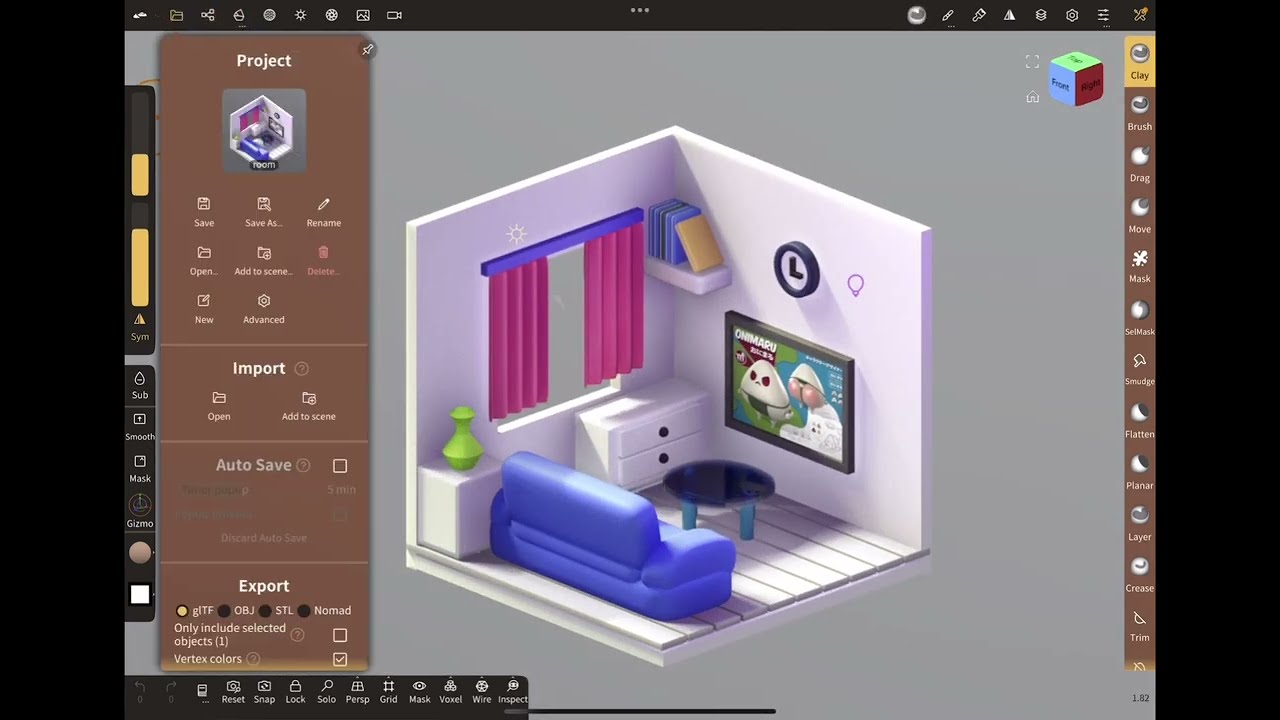
Task: Click the view orientation cube
Action: click(x=1075, y=80)
